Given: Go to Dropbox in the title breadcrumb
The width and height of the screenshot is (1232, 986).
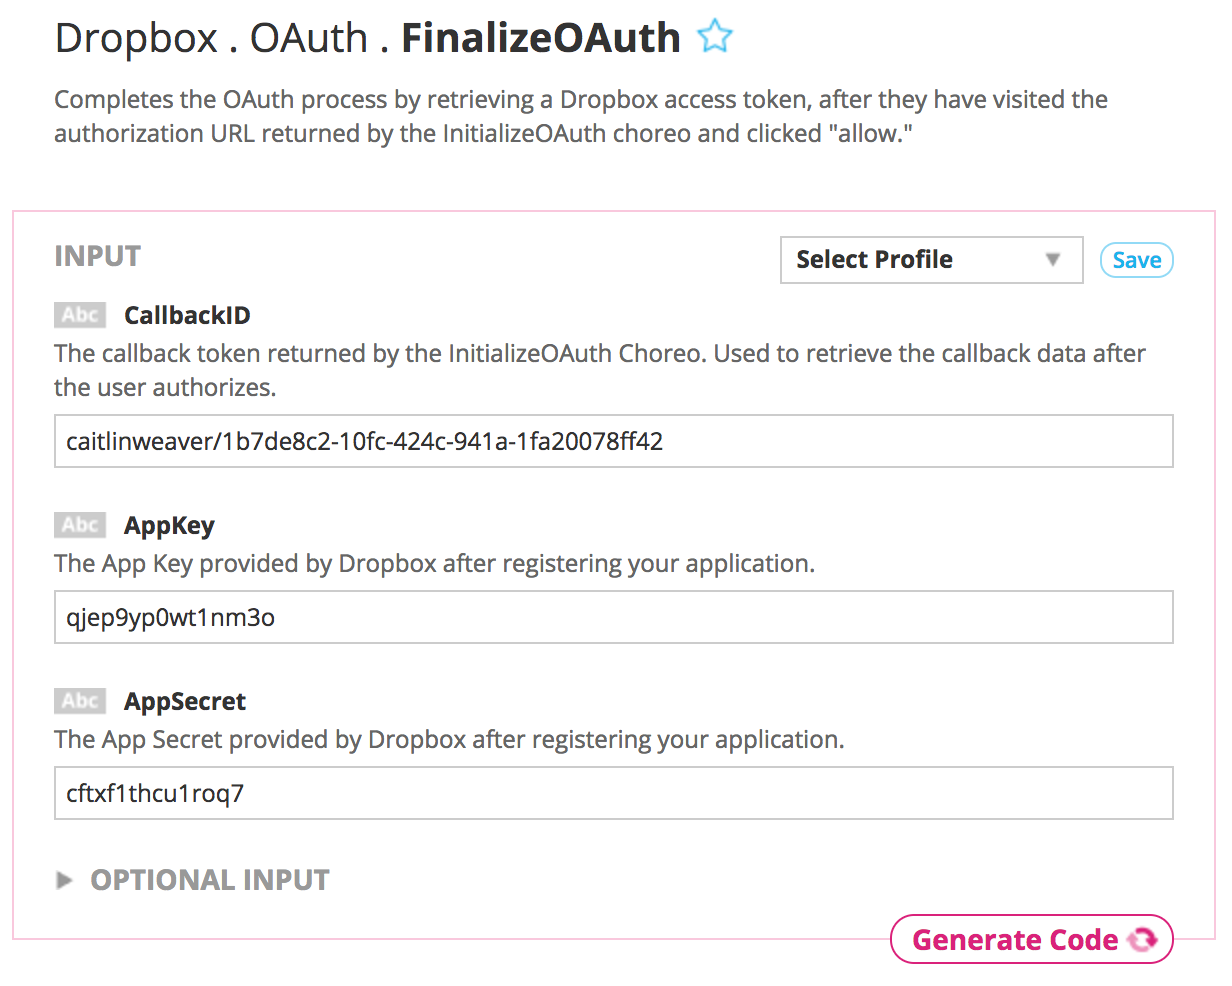Looking at the screenshot, I should [136, 38].
